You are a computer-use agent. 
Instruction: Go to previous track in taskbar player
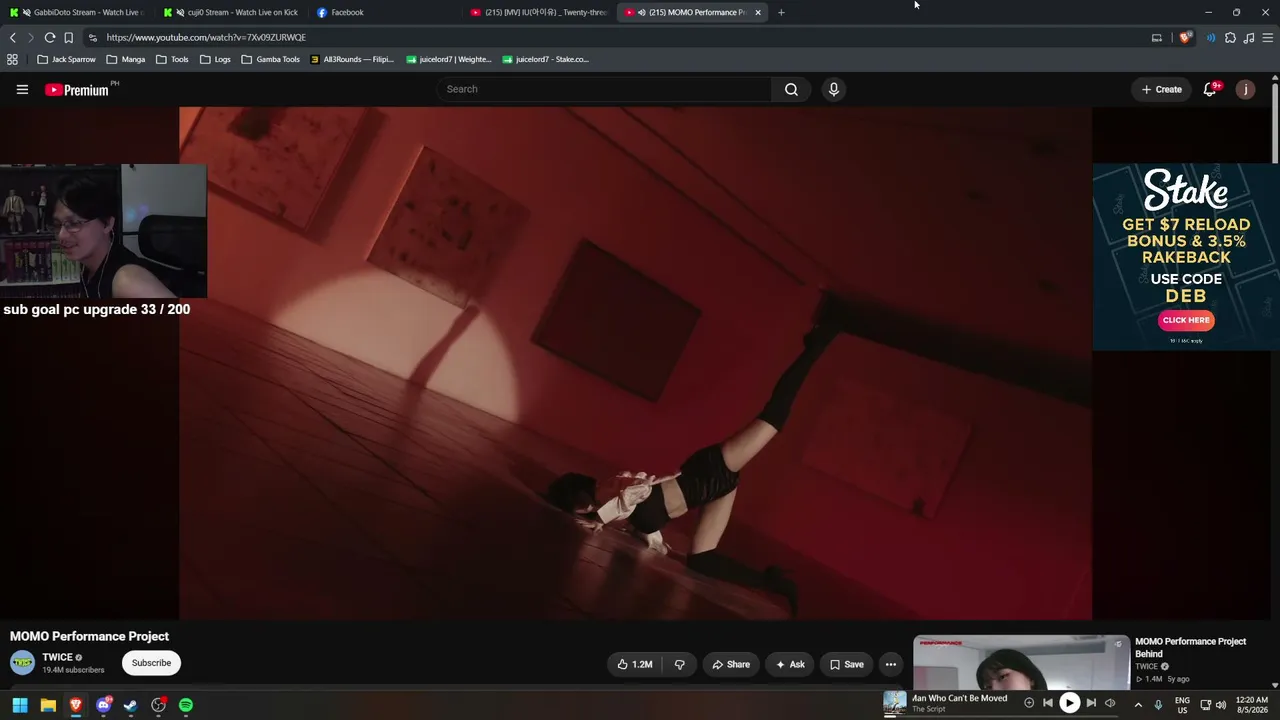coord(1048,703)
